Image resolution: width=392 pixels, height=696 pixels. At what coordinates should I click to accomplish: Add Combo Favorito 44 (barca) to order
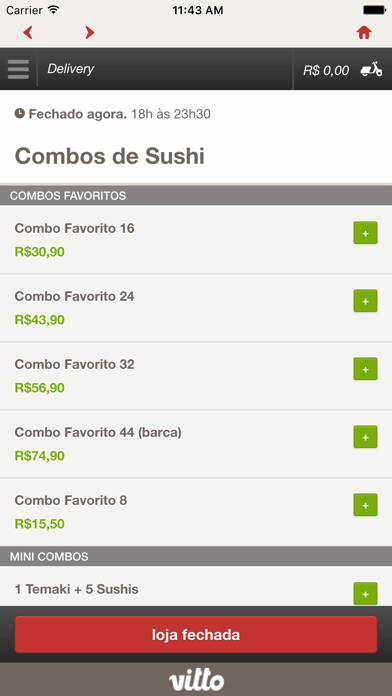(365, 437)
